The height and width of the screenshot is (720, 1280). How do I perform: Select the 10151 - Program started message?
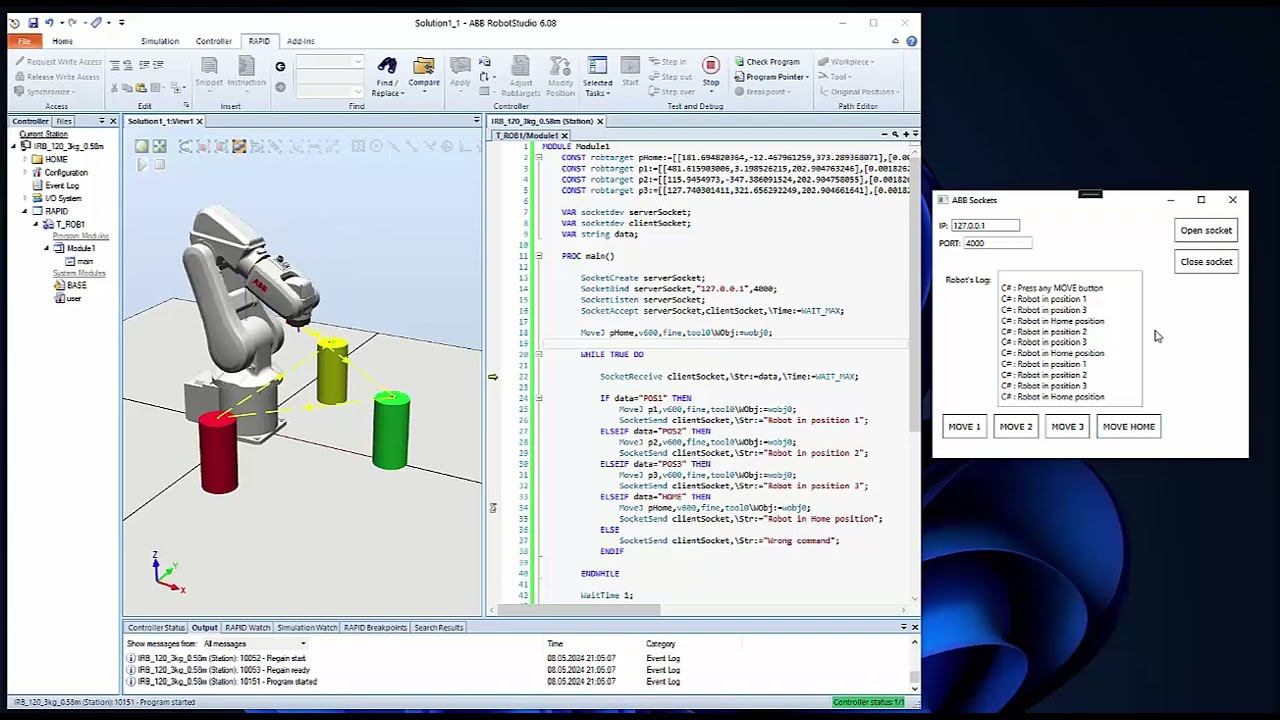222,682
